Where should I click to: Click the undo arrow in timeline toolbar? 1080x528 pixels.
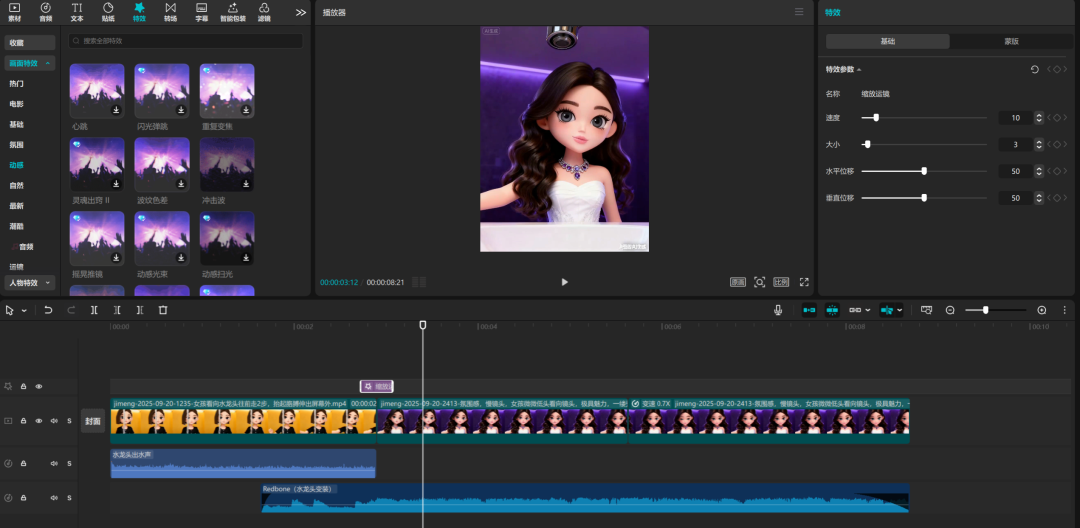[48, 310]
